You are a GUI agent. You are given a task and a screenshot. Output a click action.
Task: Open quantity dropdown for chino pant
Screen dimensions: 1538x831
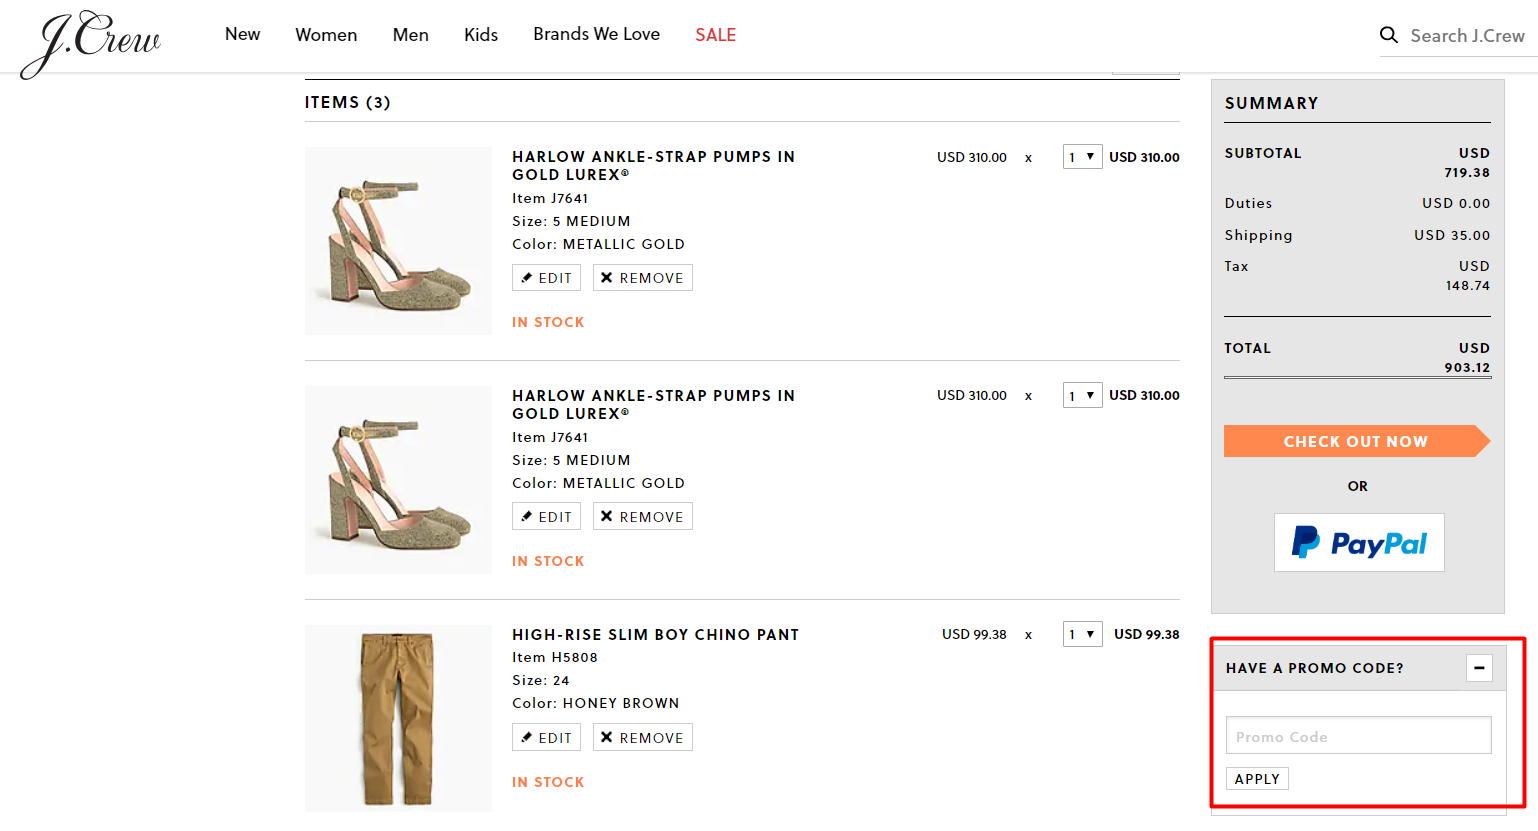tap(1082, 634)
